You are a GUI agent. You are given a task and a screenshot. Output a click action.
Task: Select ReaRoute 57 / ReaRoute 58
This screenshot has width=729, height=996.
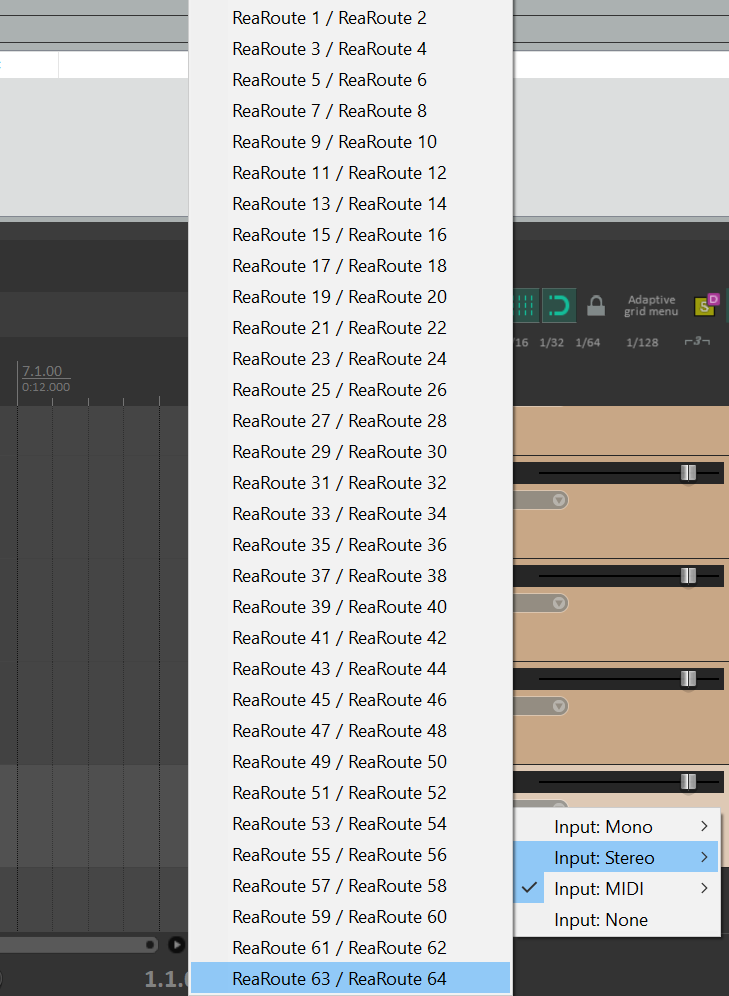(x=351, y=885)
